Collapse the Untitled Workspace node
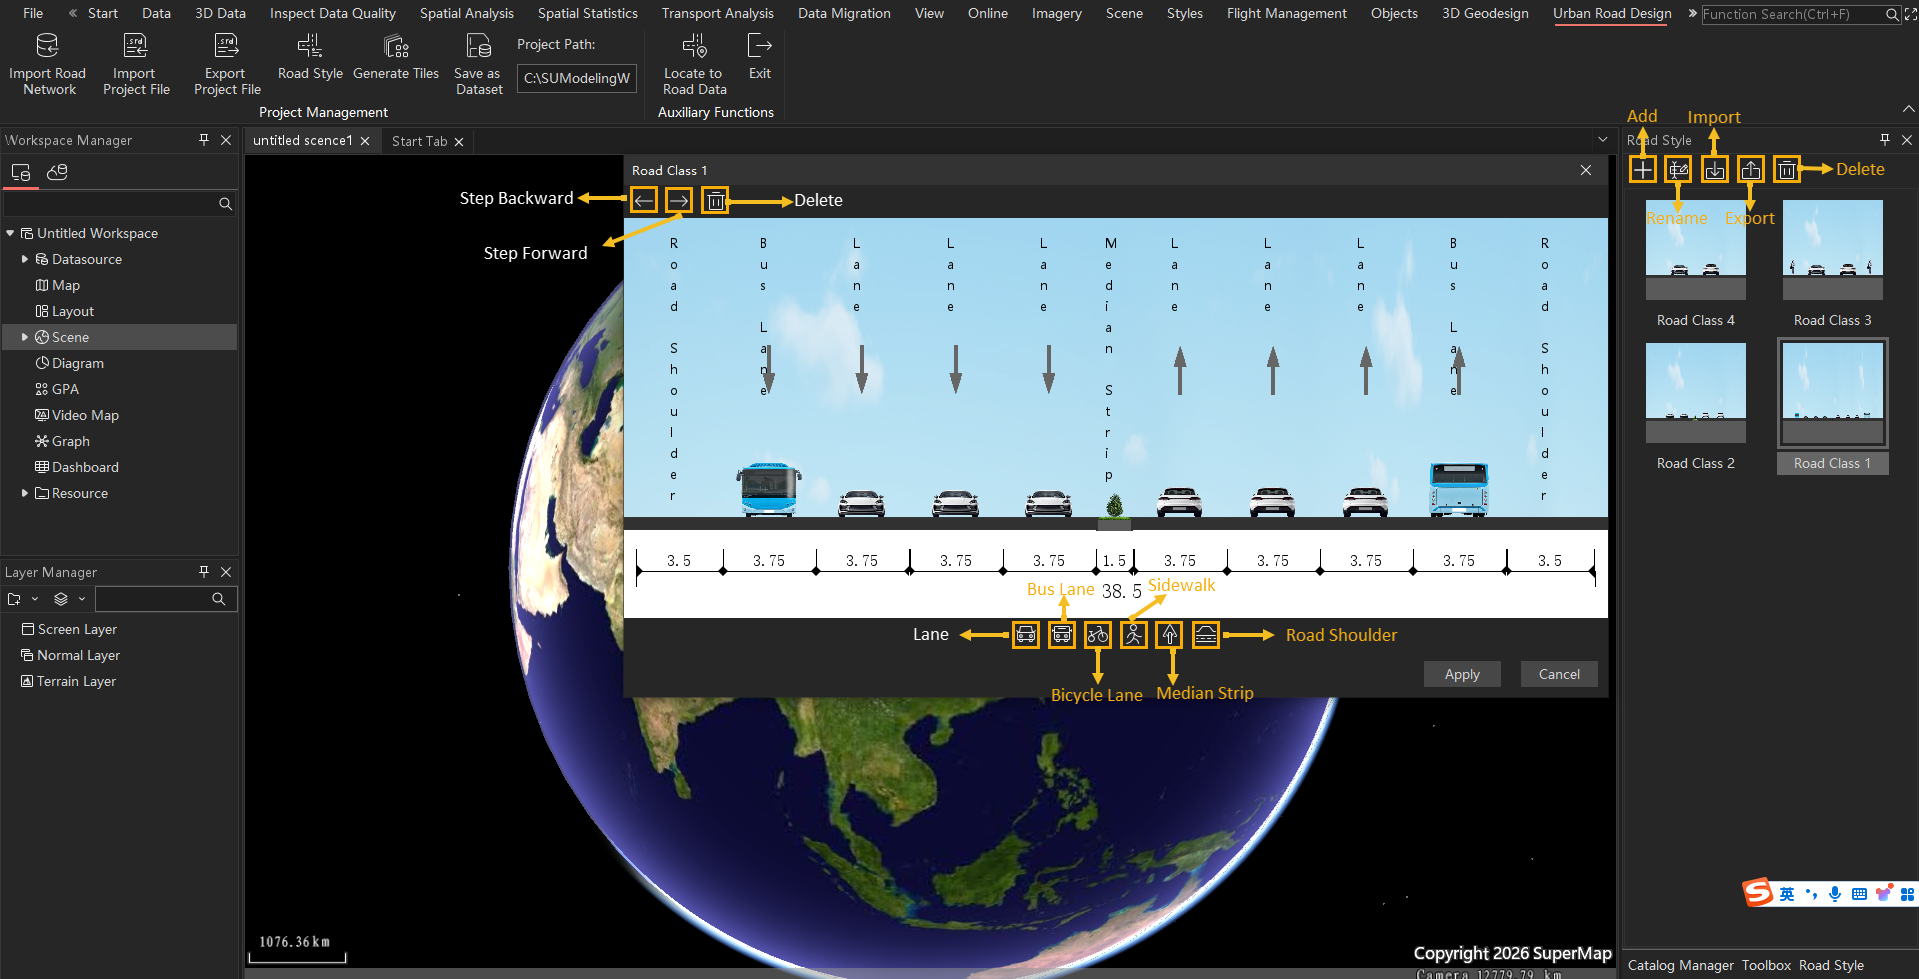The image size is (1919, 979). click(11, 233)
